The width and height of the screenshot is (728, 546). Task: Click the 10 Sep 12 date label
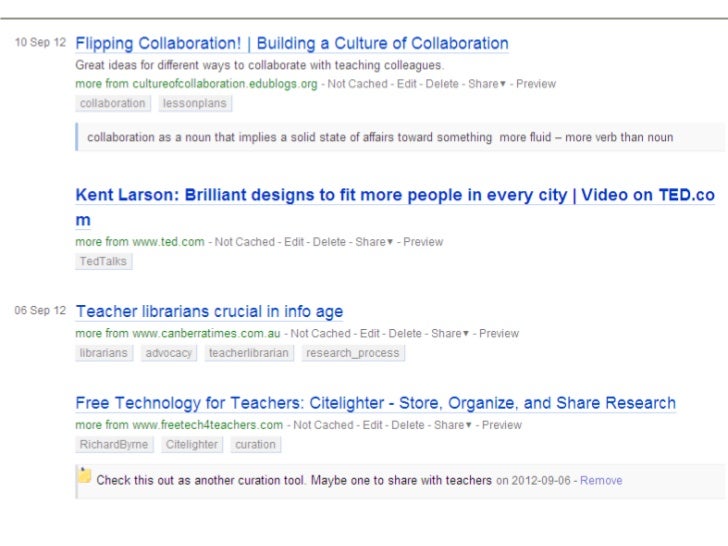pyautogui.click(x=40, y=42)
